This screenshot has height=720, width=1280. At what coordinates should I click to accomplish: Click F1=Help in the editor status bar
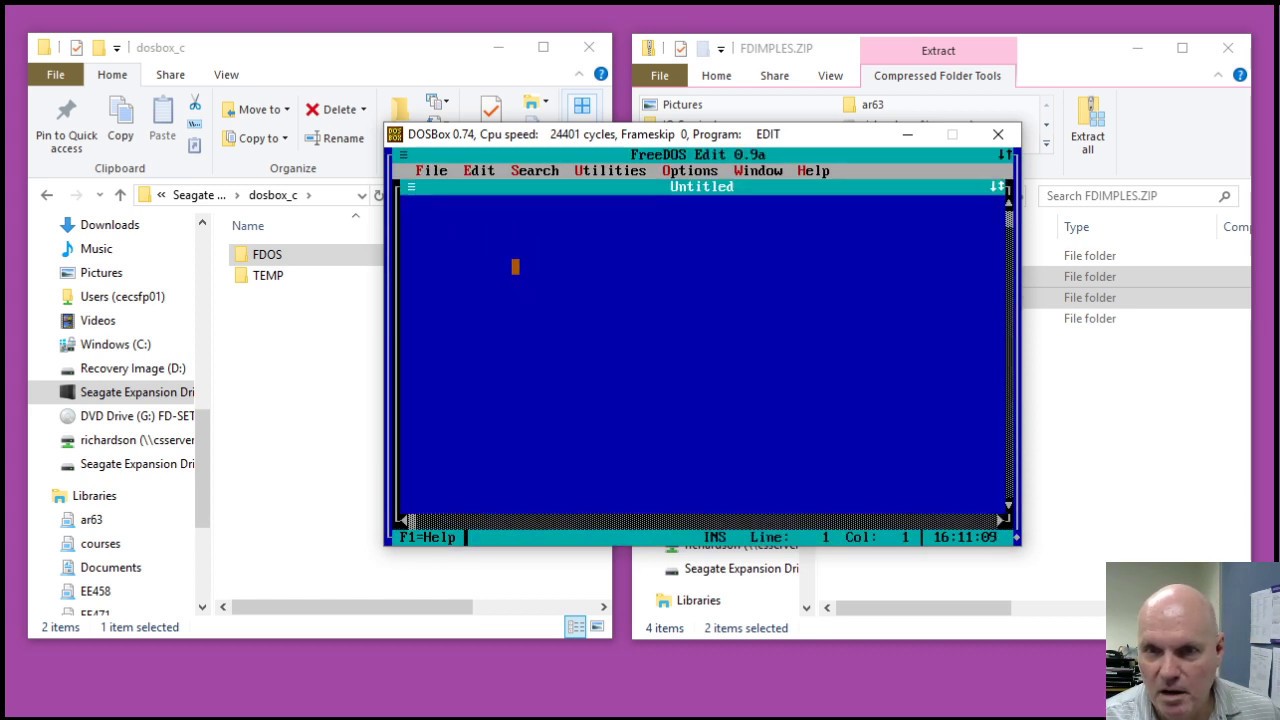[427, 537]
